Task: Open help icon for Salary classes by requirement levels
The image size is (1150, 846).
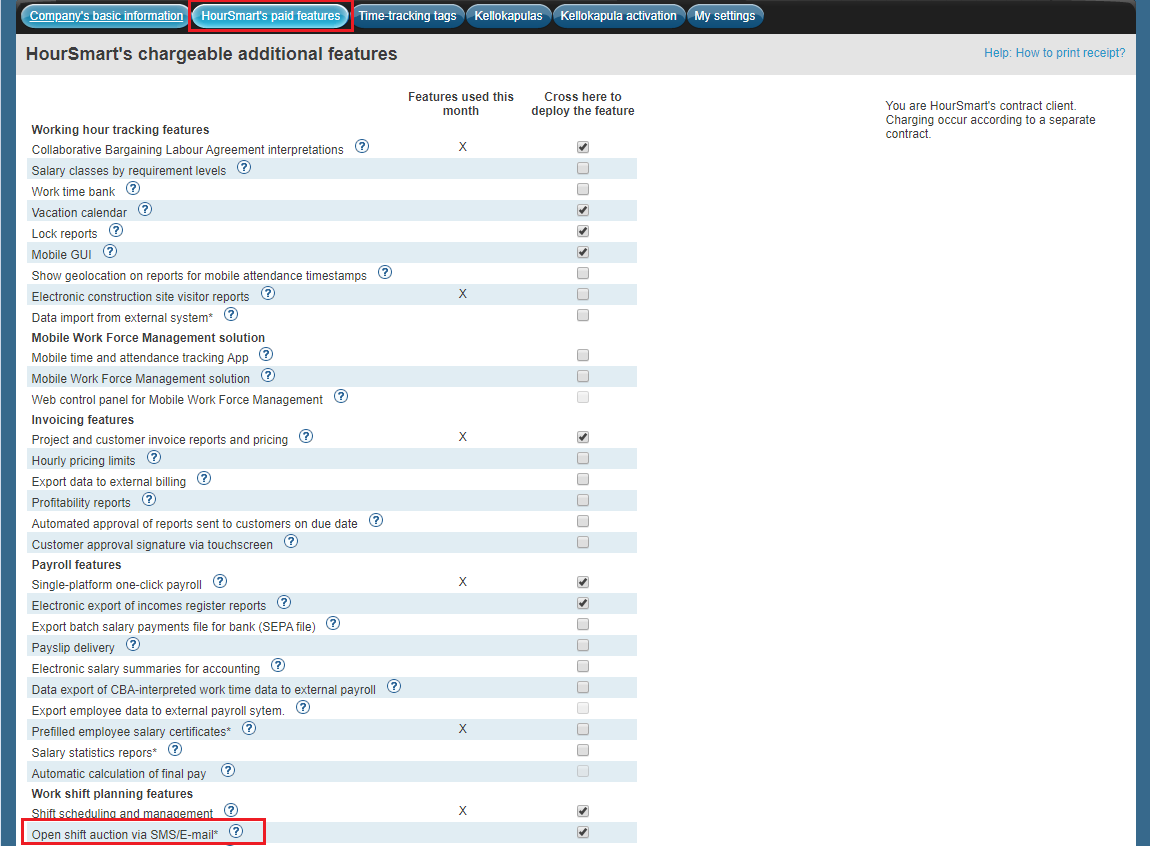Action: (x=243, y=167)
